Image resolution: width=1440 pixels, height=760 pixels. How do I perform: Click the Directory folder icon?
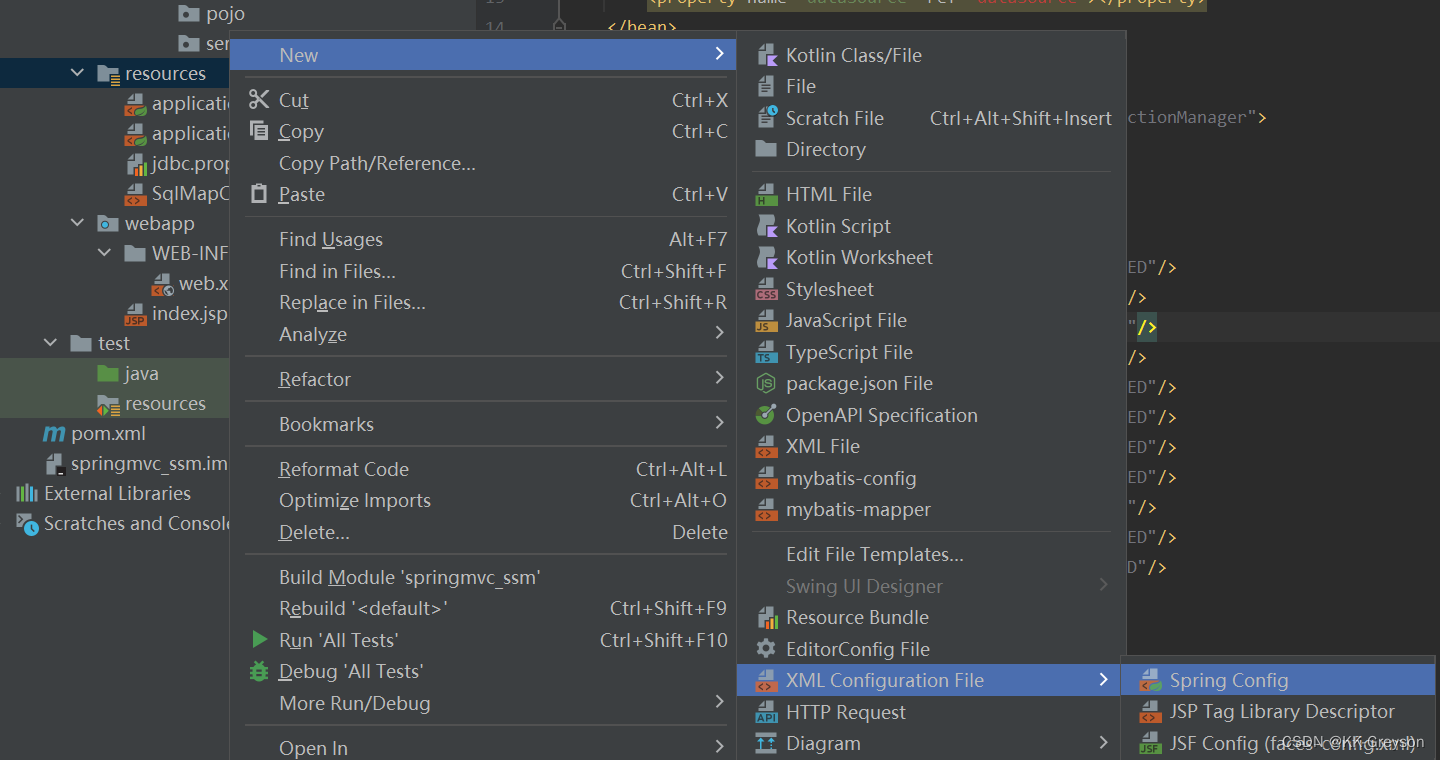click(766, 149)
